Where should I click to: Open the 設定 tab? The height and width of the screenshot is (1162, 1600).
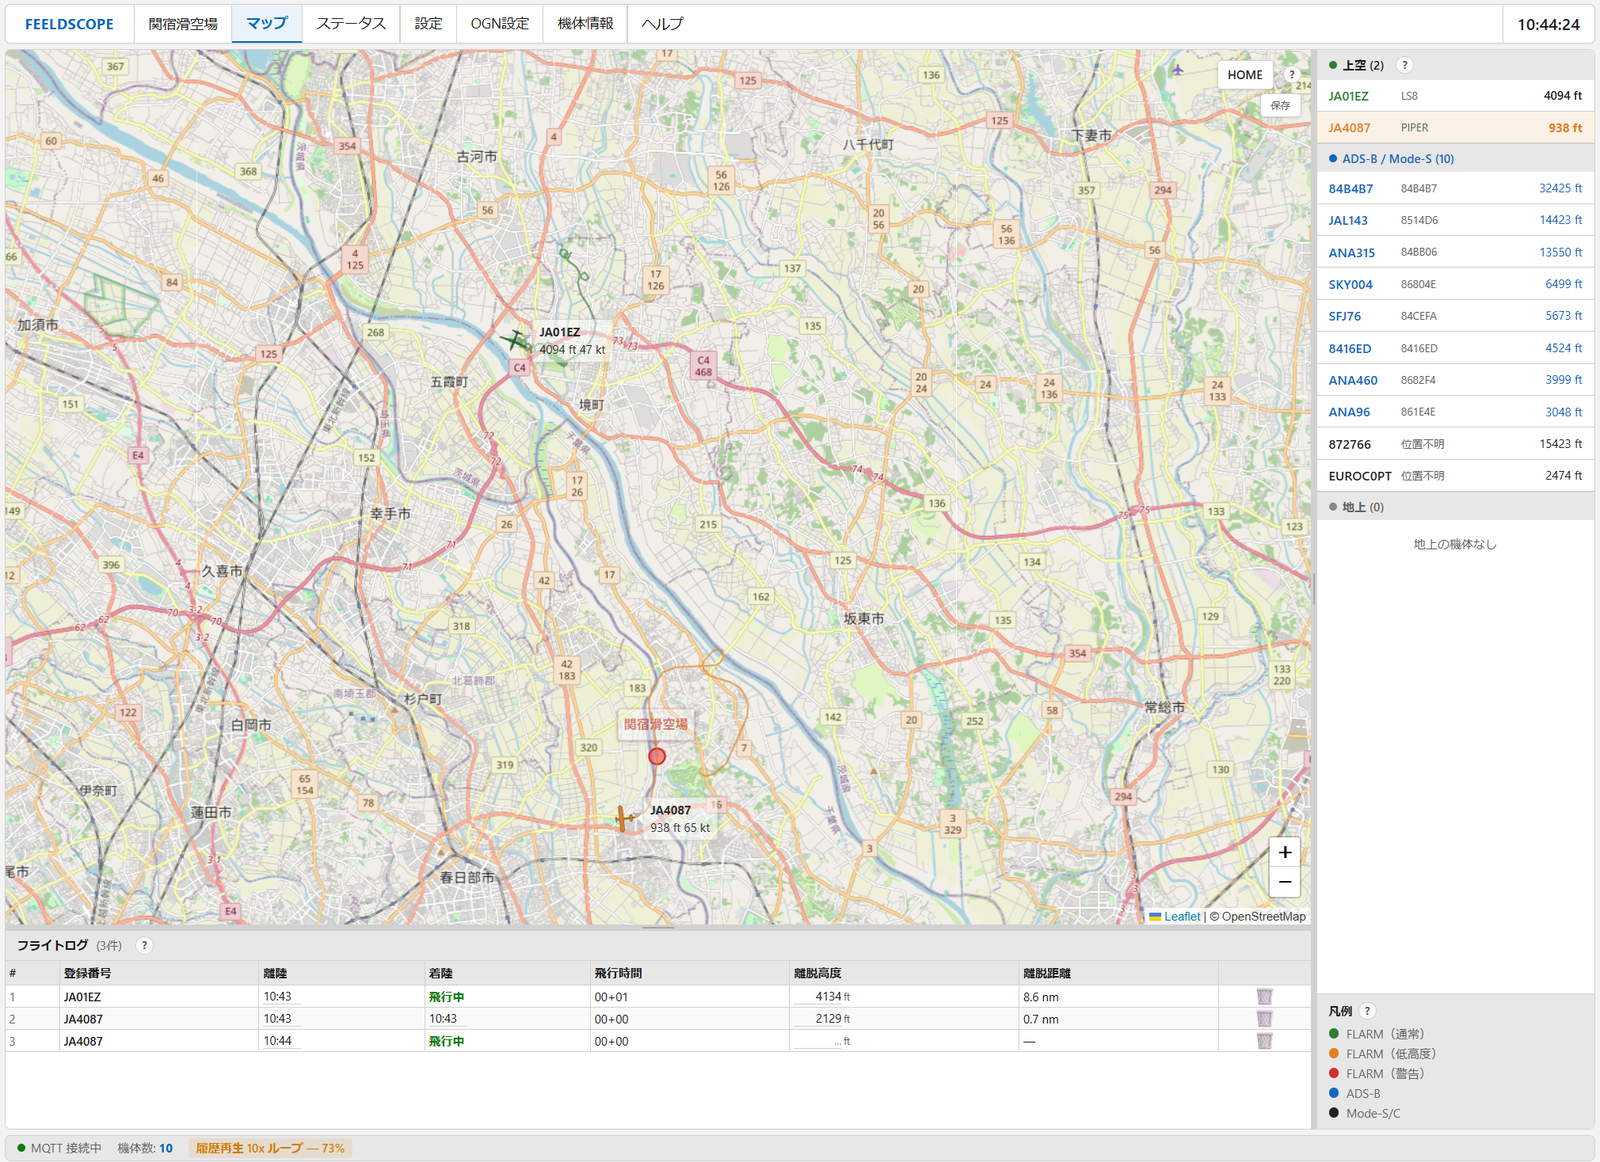pyautogui.click(x=428, y=24)
